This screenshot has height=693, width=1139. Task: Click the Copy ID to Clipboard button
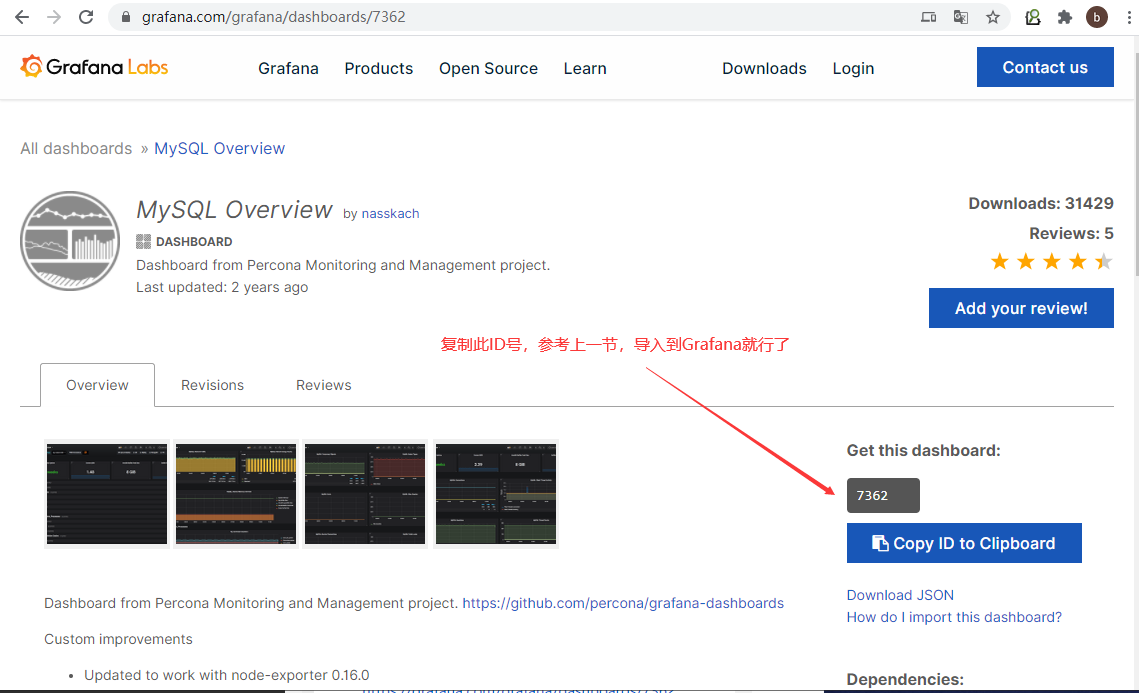[x=963, y=542]
